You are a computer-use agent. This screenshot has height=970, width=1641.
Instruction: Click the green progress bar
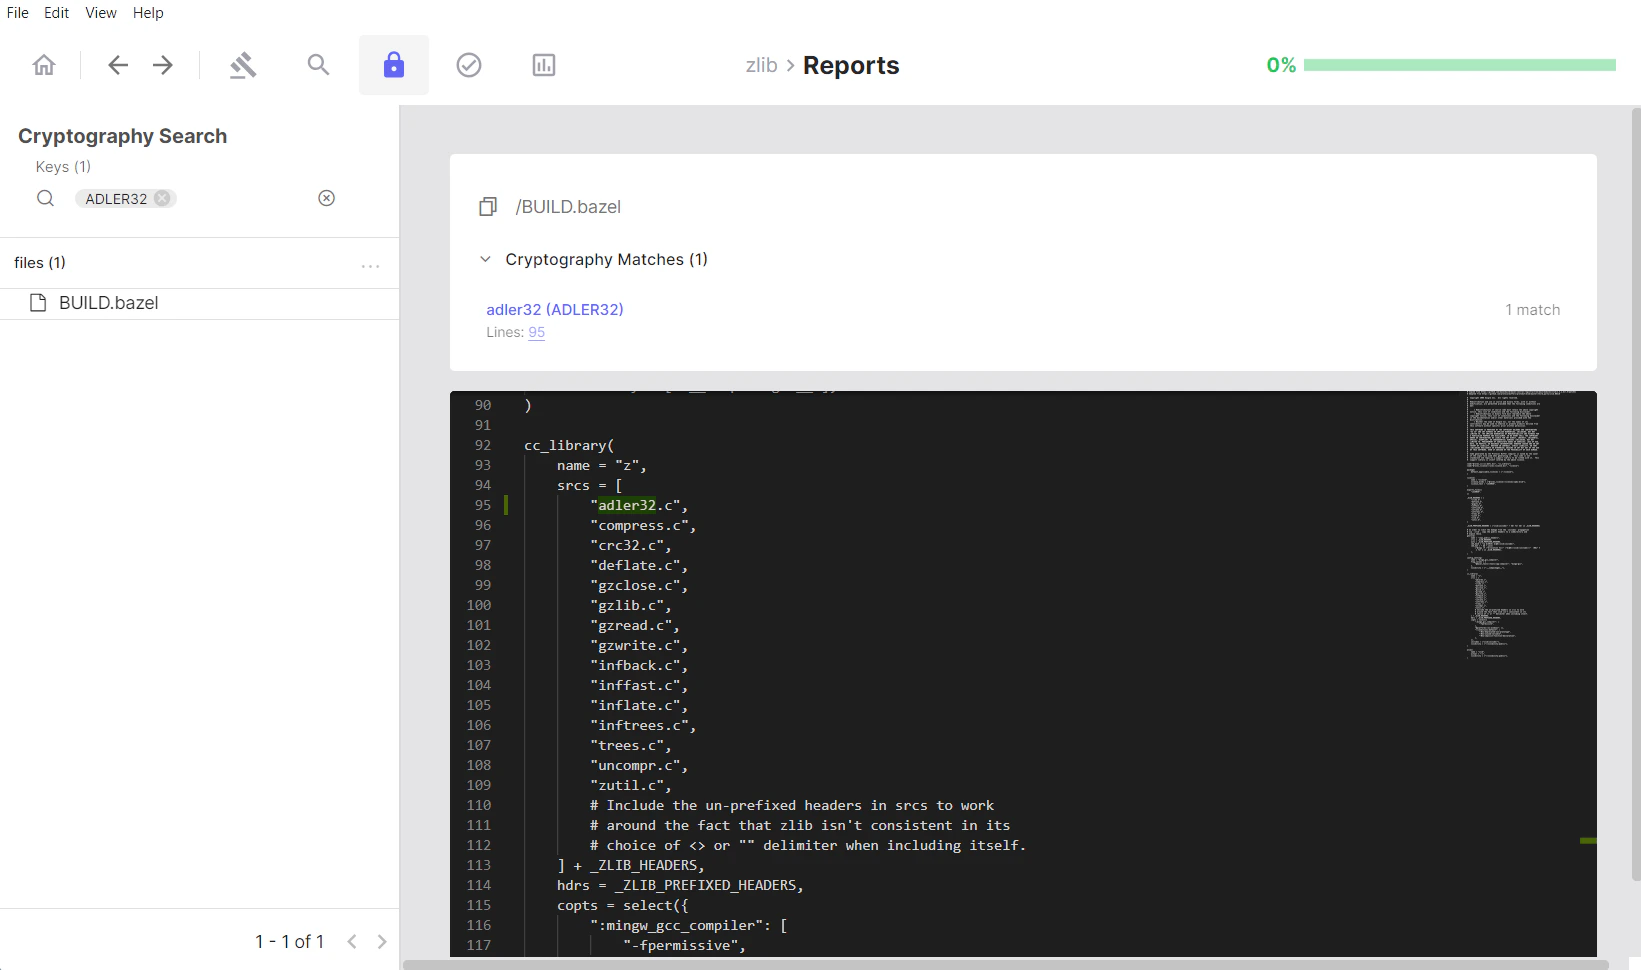point(1459,65)
